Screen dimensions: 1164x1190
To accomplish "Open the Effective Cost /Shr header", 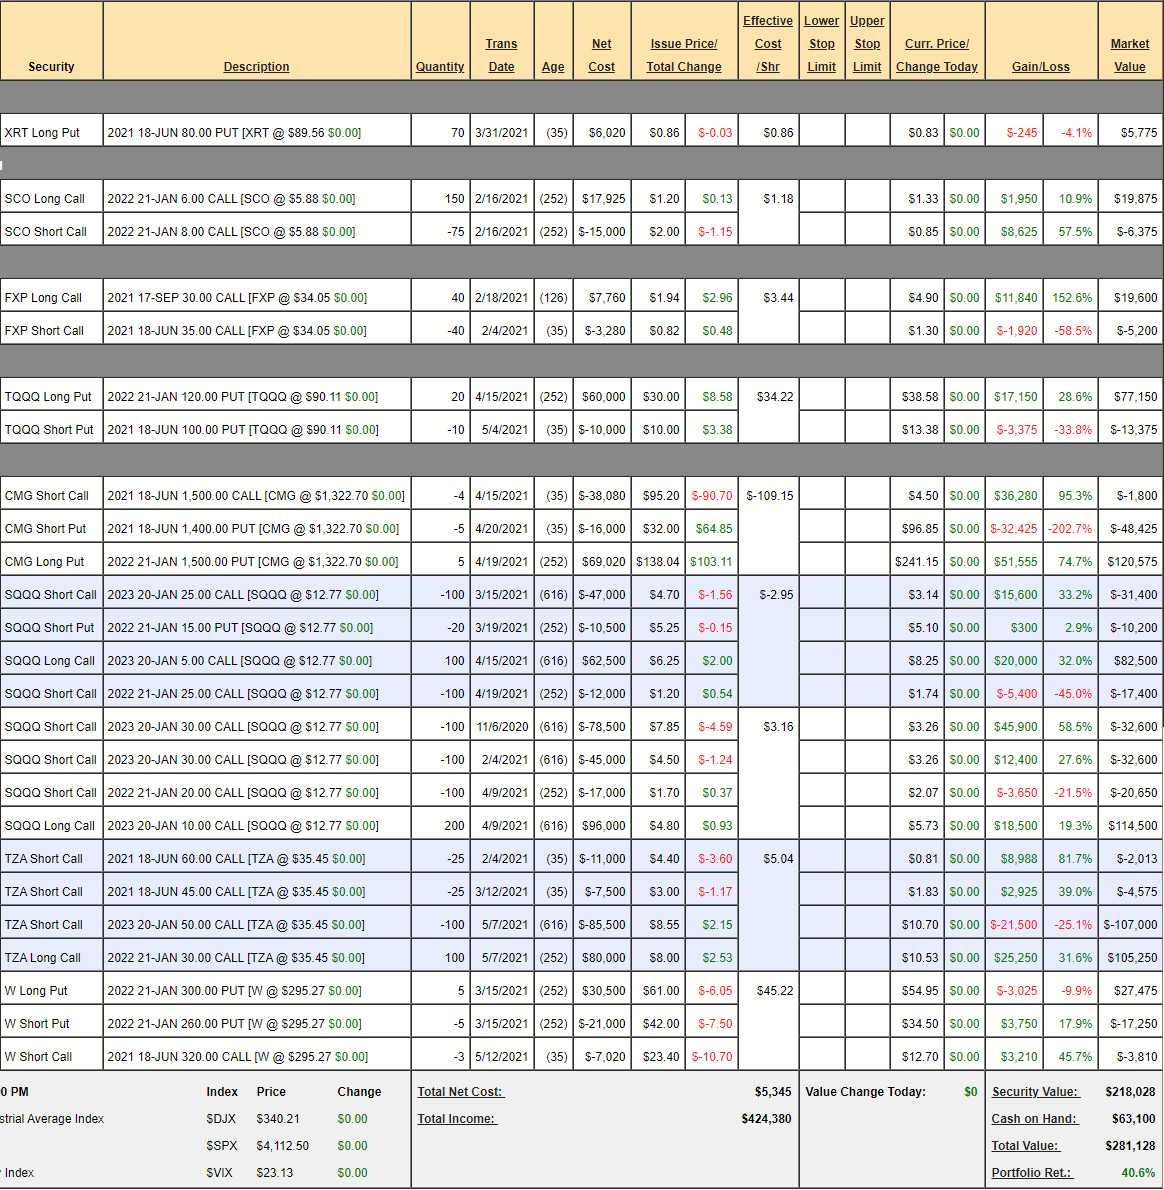I will coord(767,44).
